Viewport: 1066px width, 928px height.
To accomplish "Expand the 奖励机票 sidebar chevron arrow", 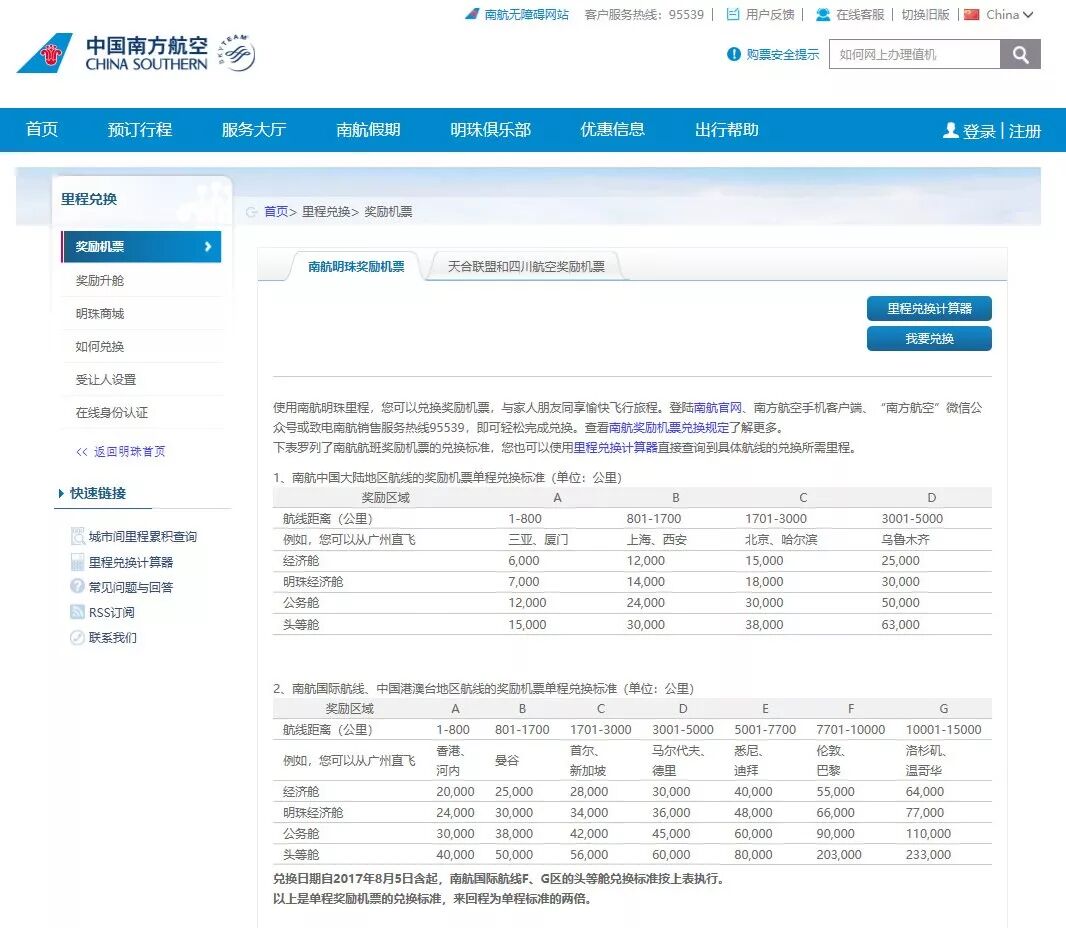I will tap(208, 246).
